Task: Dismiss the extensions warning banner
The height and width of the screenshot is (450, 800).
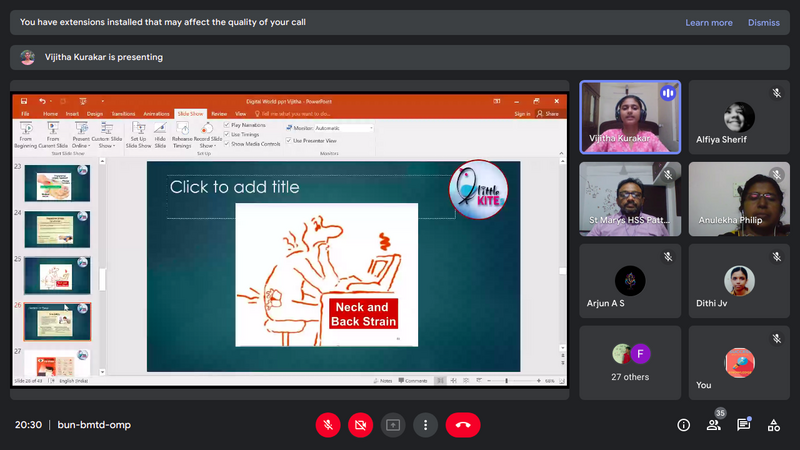Action: [763, 22]
